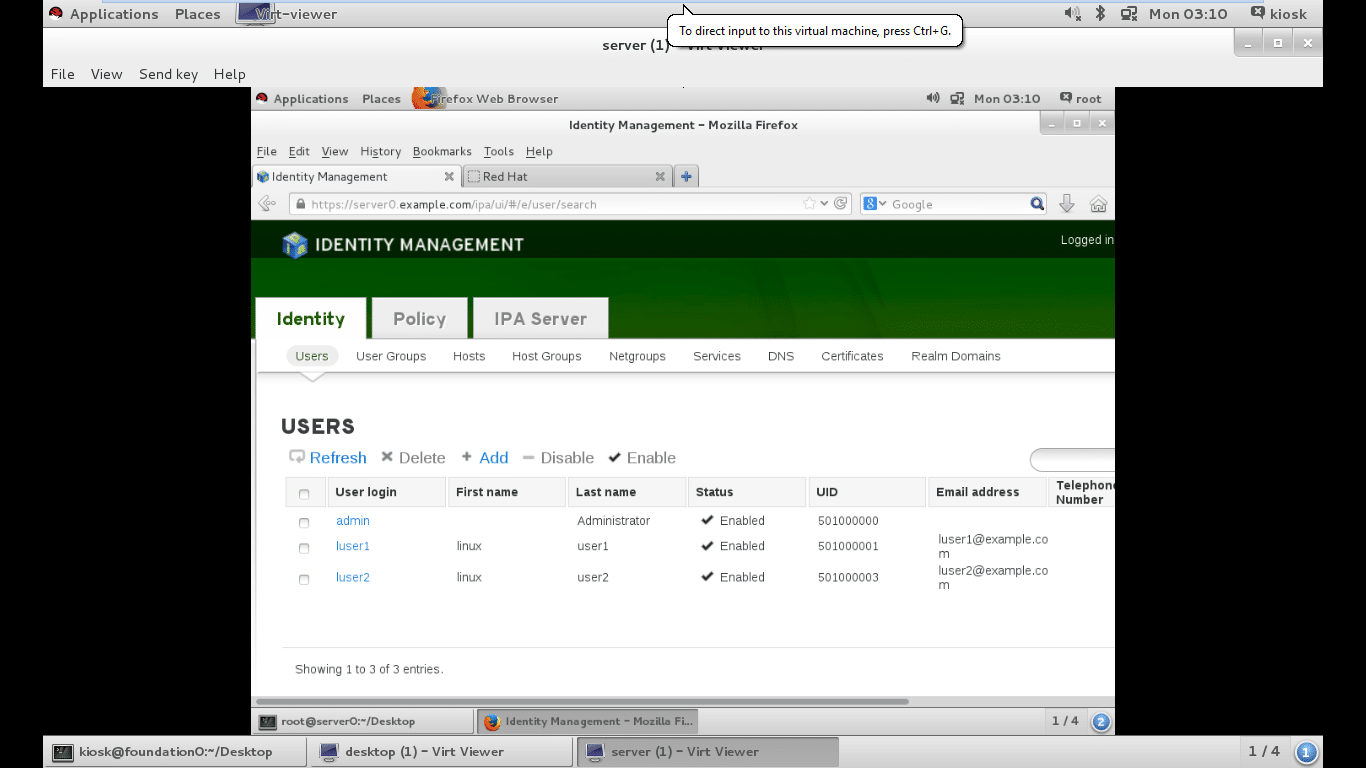Click the Firefox downloads arrow icon

1066,204
